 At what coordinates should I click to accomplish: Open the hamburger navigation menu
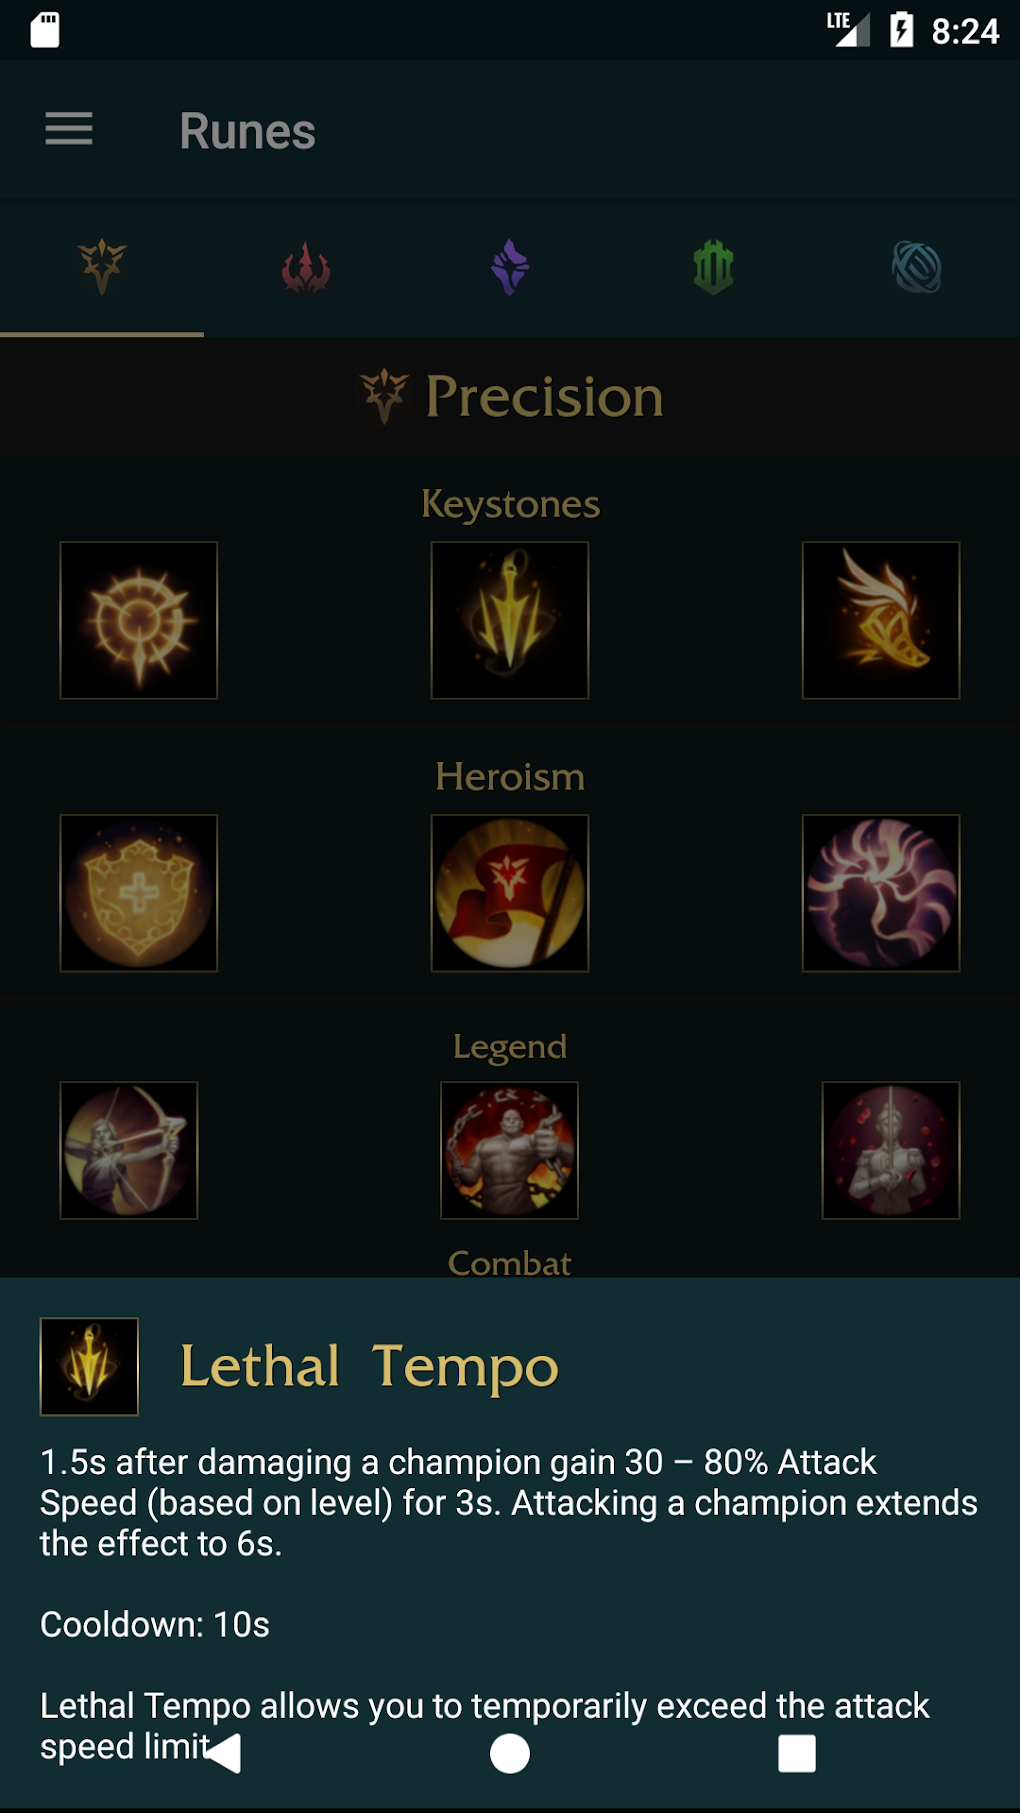pos(69,129)
